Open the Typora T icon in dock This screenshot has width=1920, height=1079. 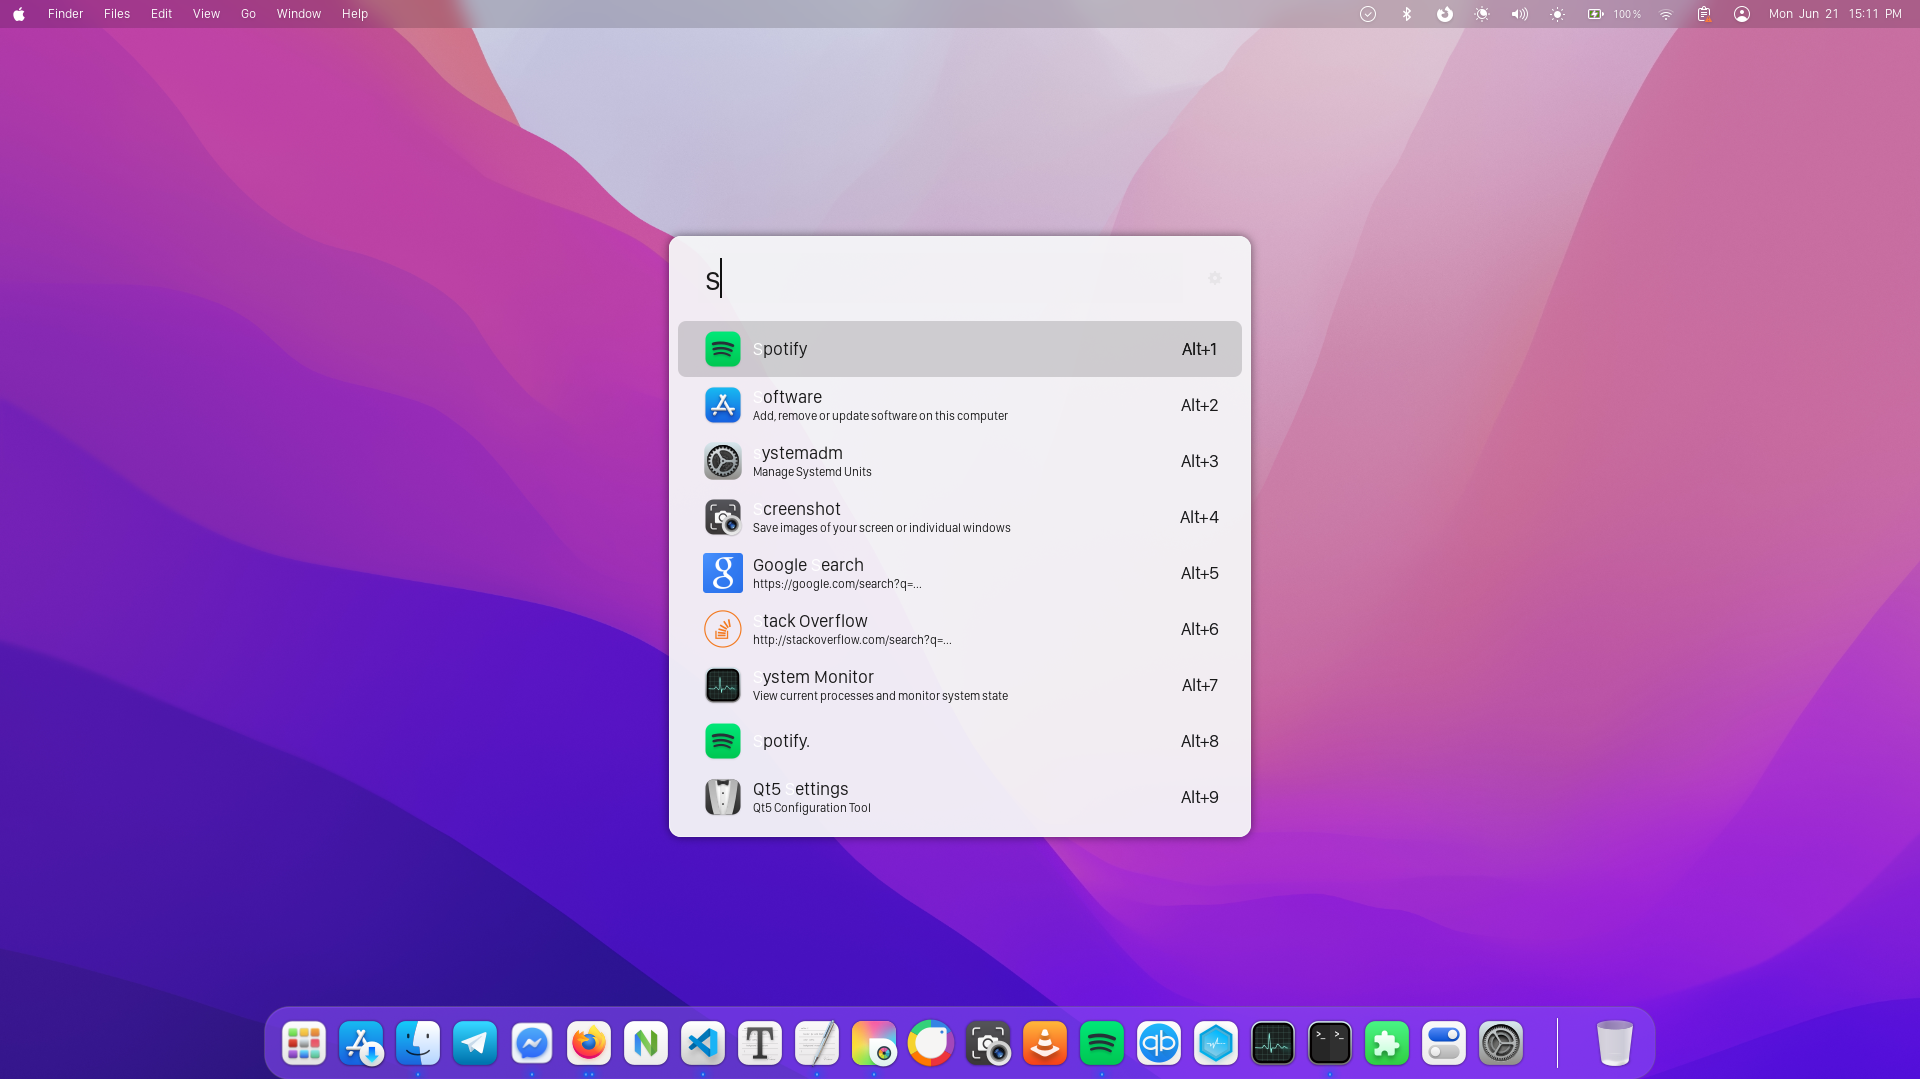(760, 1044)
